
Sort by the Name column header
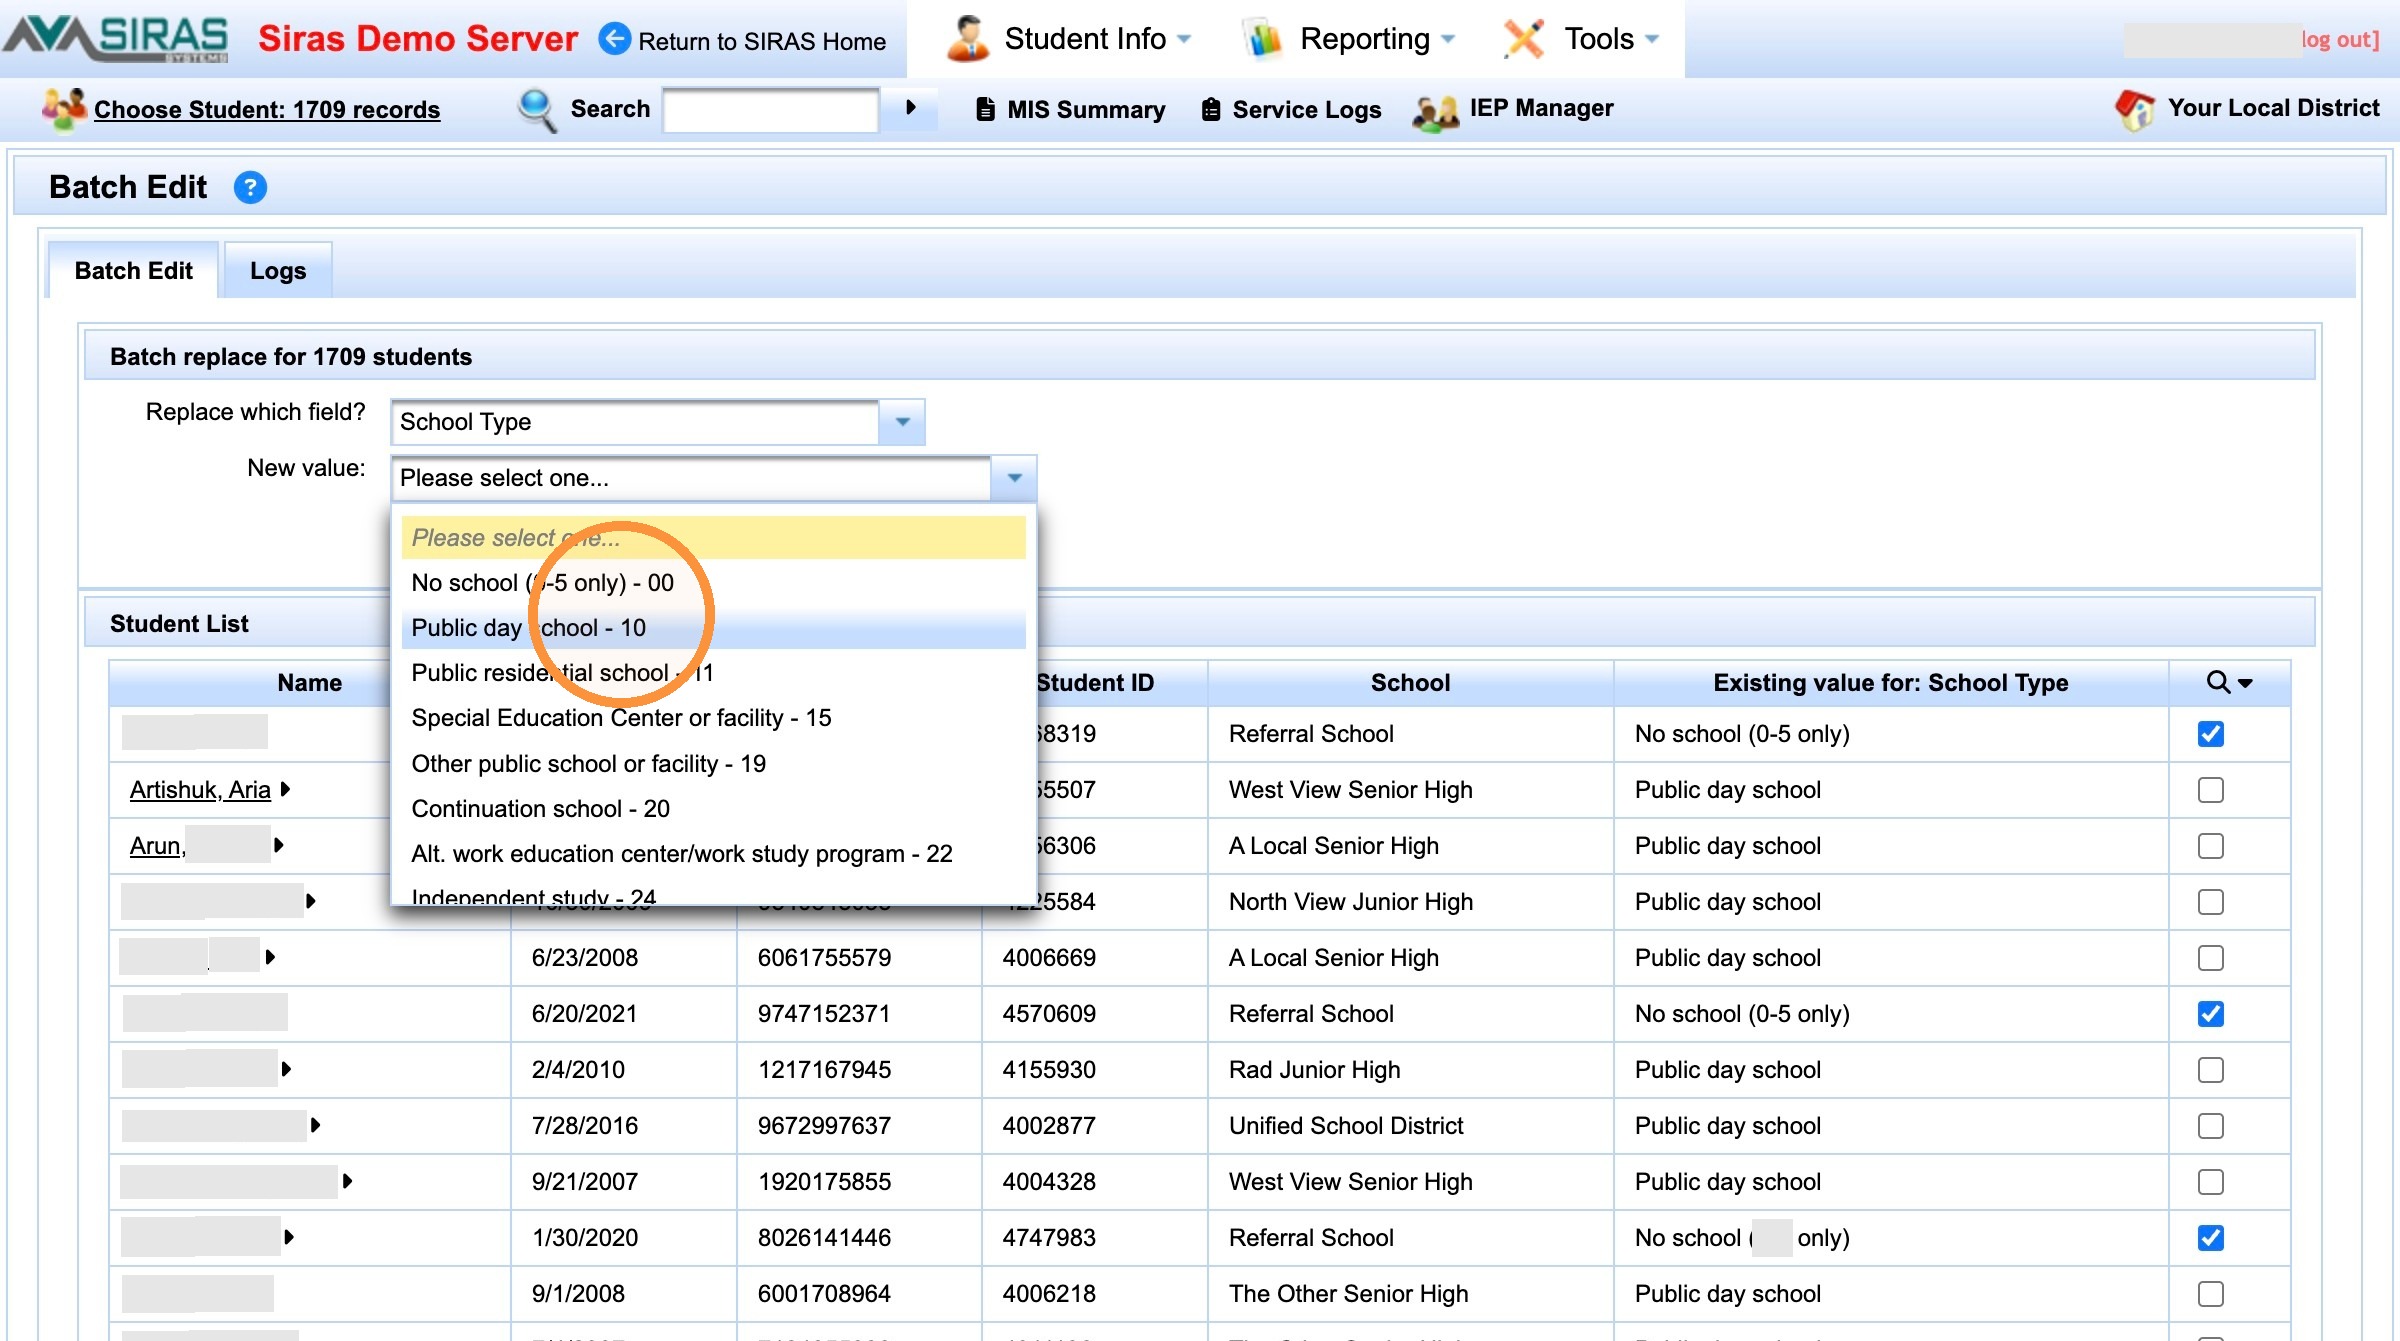309,682
